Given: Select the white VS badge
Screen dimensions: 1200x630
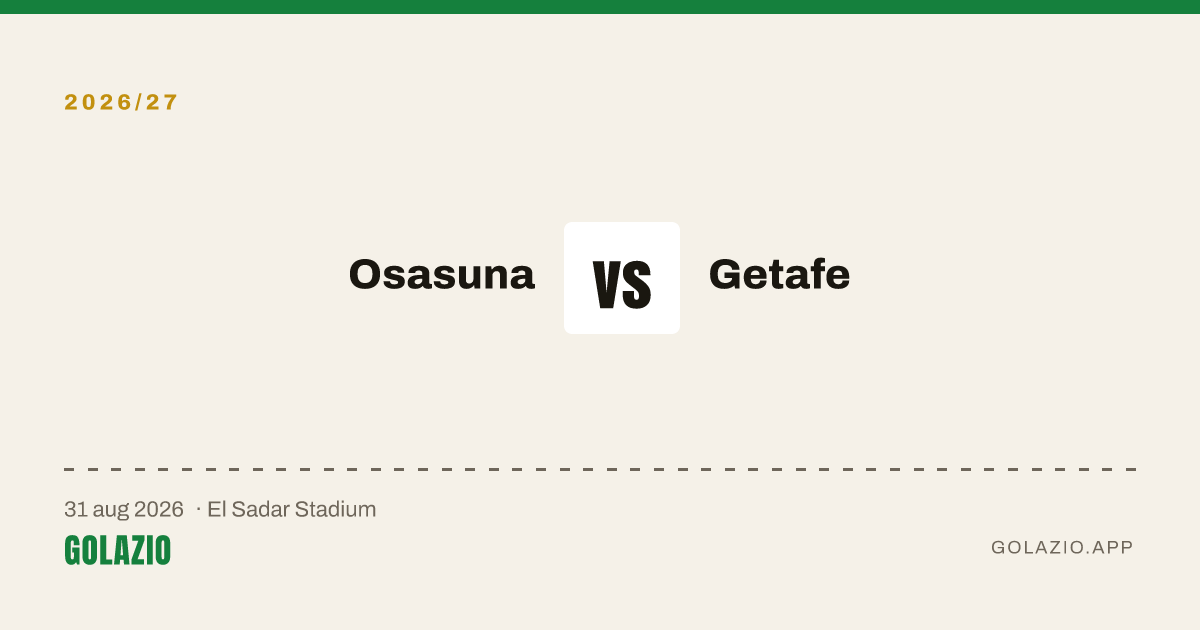Looking at the screenshot, I should (622, 278).
